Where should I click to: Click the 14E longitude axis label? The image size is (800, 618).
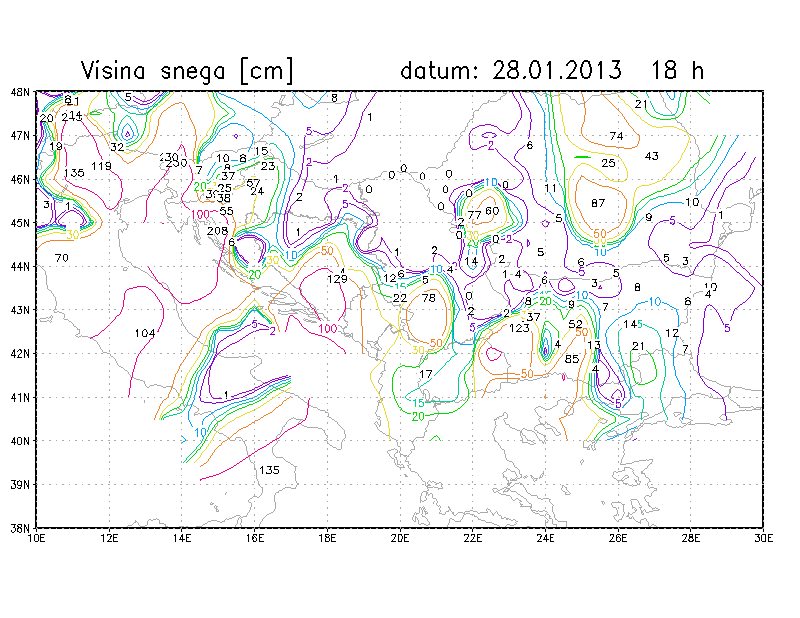pos(182,538)
